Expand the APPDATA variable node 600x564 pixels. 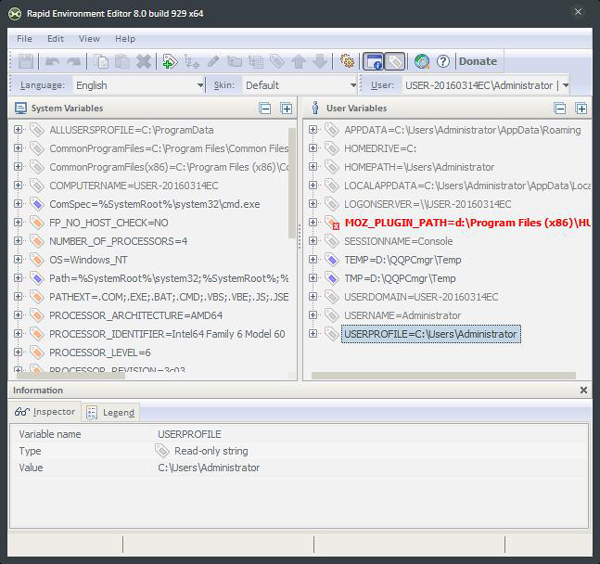point(313,129)
